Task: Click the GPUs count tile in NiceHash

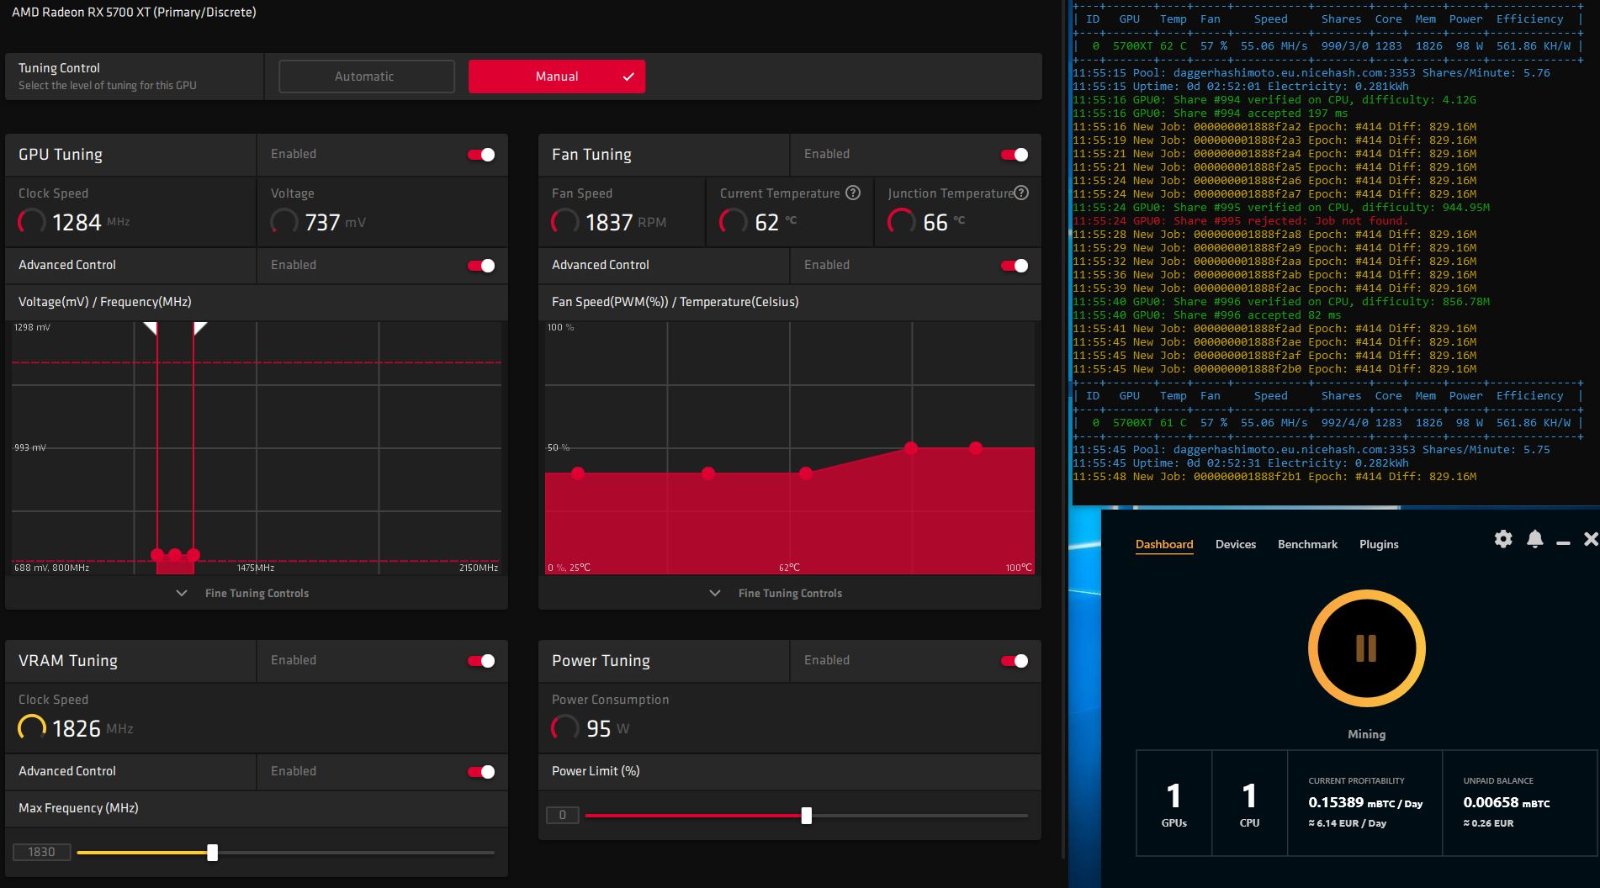Action: [x=1174, y=803]
